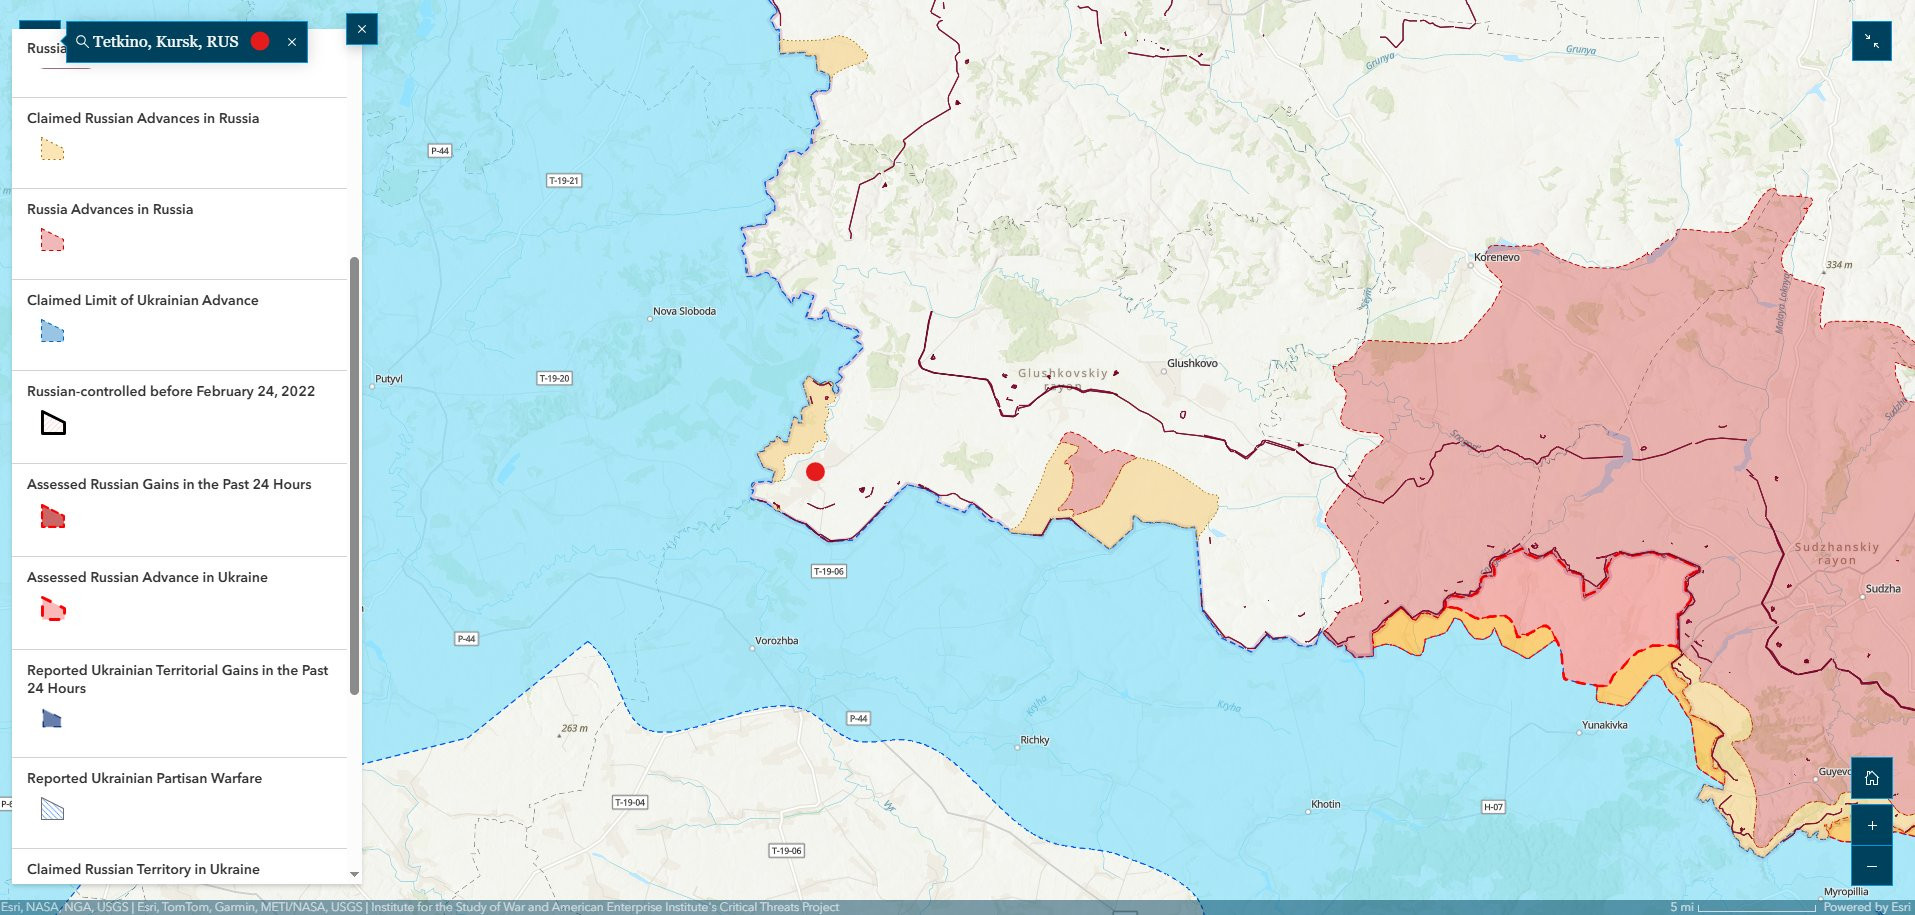This screenshot has height=915, width=1915.
Task: Click the Claimed Russian Advances in Russia swatch
Action: pos(52,150)
